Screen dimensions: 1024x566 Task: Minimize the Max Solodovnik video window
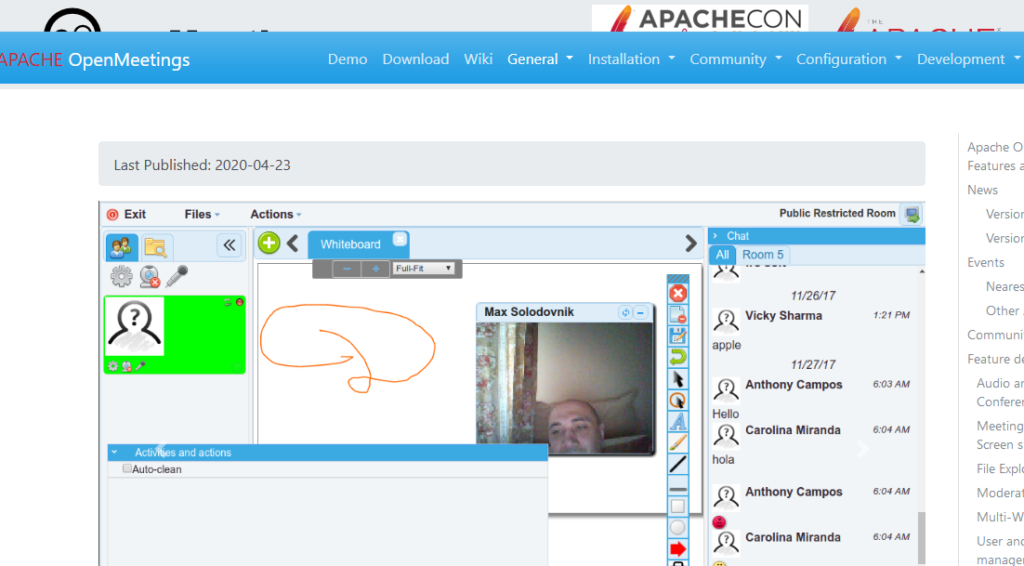641,313
